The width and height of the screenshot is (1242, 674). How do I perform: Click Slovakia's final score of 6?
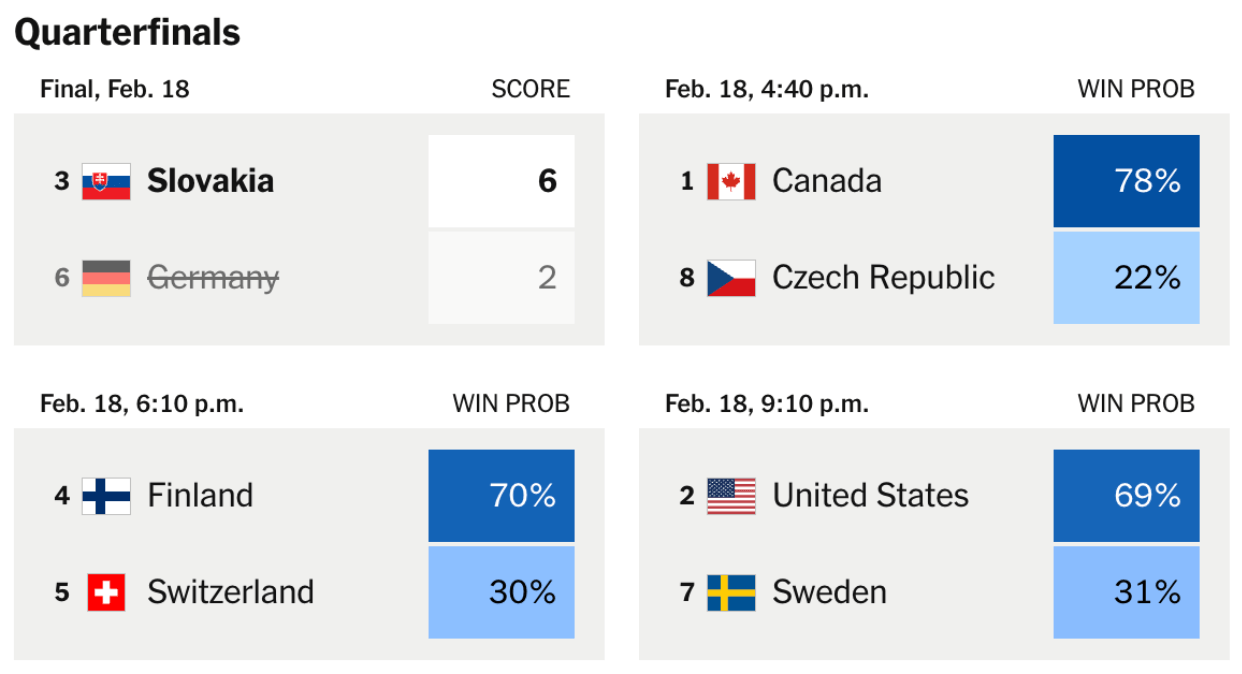[x=501, y=181]
